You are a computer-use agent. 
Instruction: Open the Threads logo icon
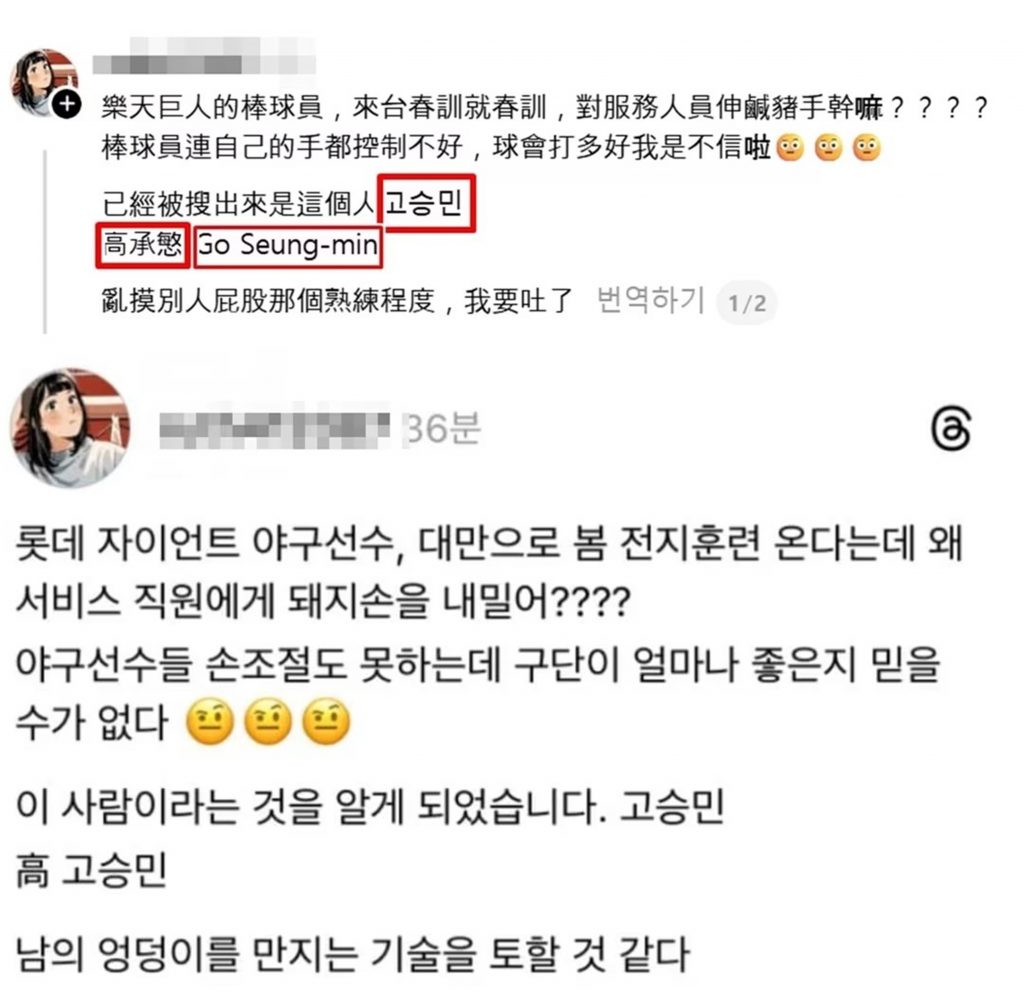tap(951, 429)
